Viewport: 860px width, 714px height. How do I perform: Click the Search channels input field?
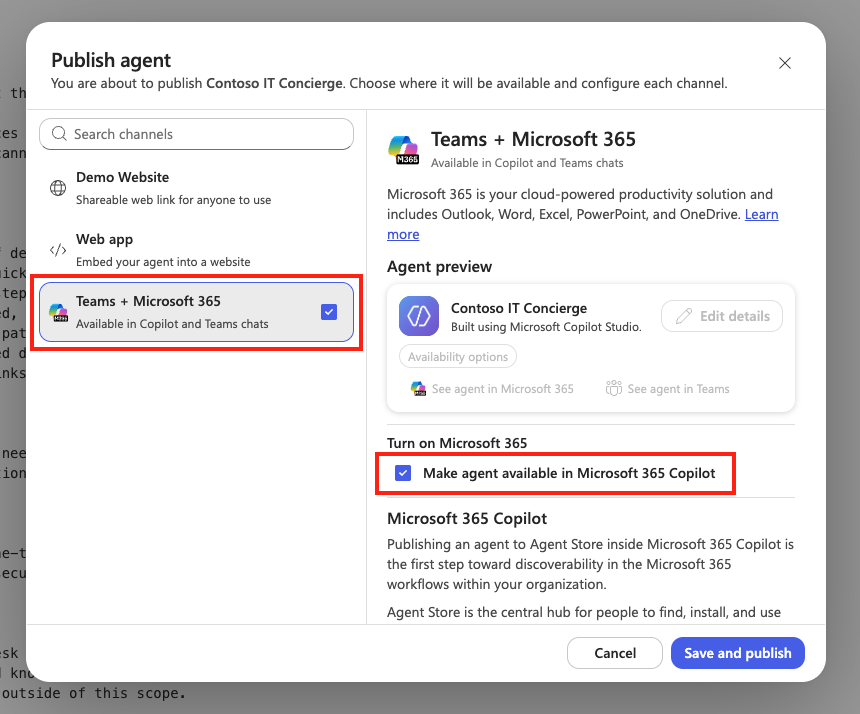pyautogui.click(x=196, y=134)
